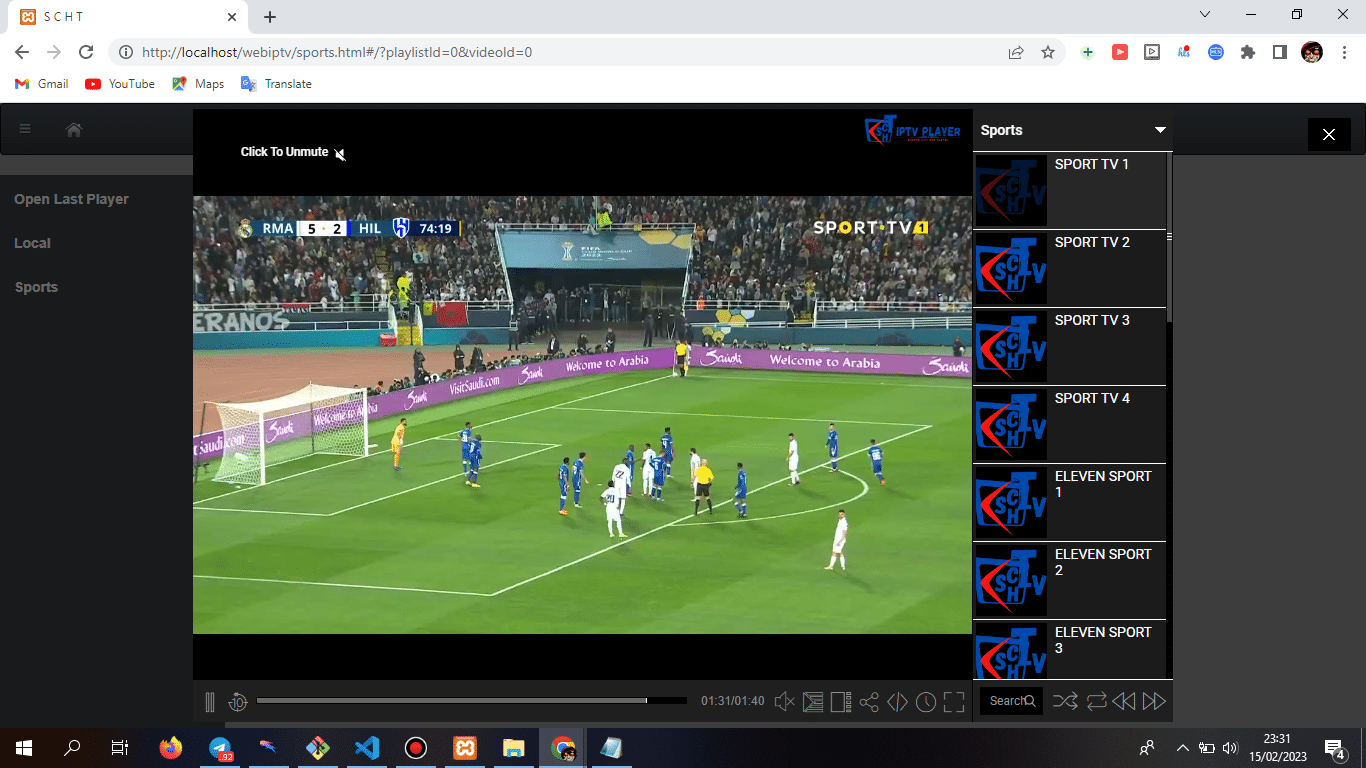The image size is (1366, 768).
Task: Play the SPORT TV 3 channel
Action: point(1070,346)
